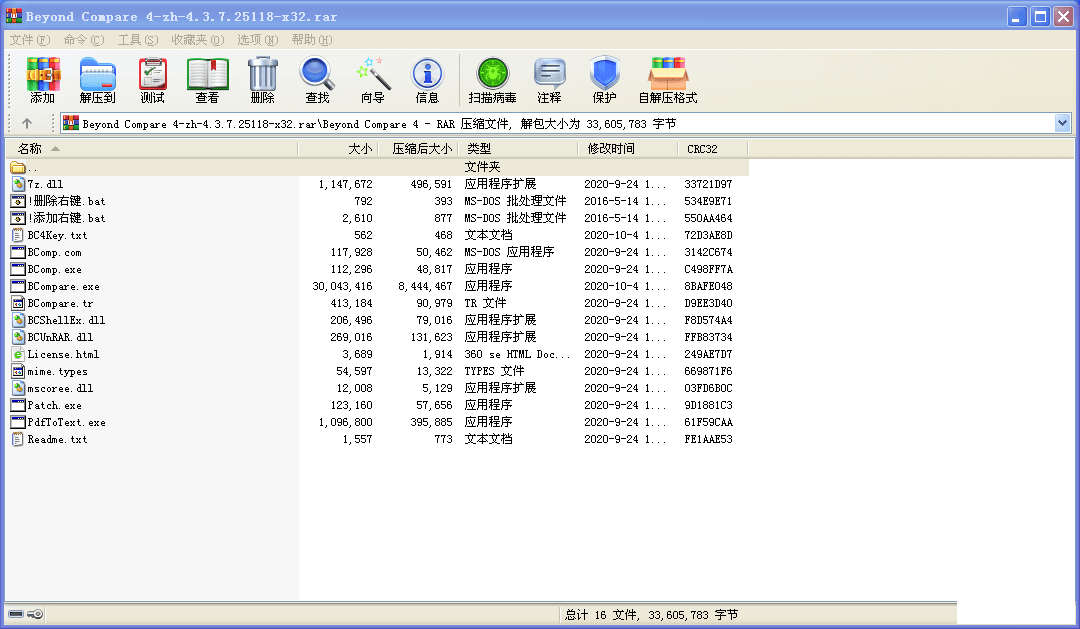Click the type "360 se HTML Doc..."
The image size is (1080, 629).
[x=517, y=354]
